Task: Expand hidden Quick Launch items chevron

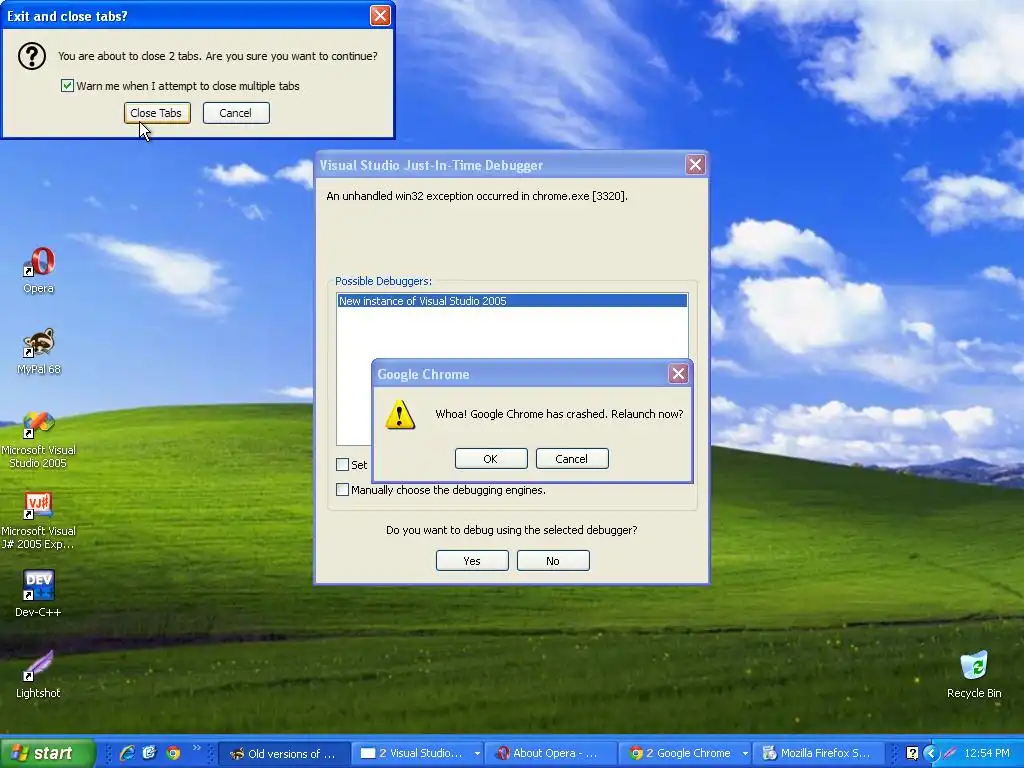Action: [196, 748]
